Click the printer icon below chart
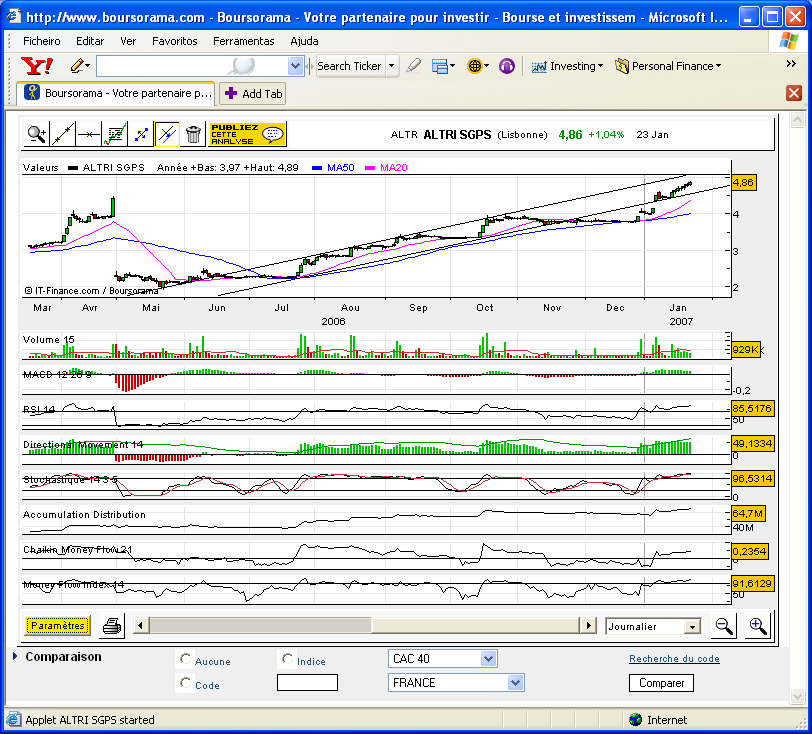 coord(112,626)
